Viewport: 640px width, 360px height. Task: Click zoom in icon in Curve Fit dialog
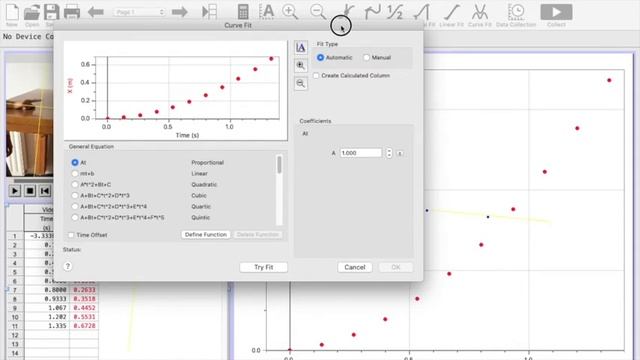pos(301,65)
